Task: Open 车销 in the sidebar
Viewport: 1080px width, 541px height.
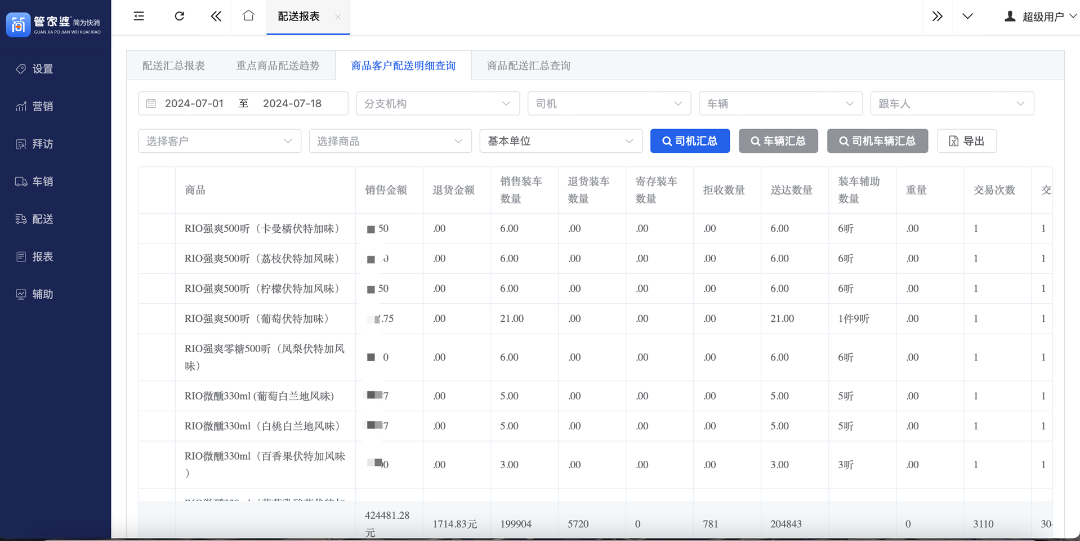Action: tap(42, 182)
